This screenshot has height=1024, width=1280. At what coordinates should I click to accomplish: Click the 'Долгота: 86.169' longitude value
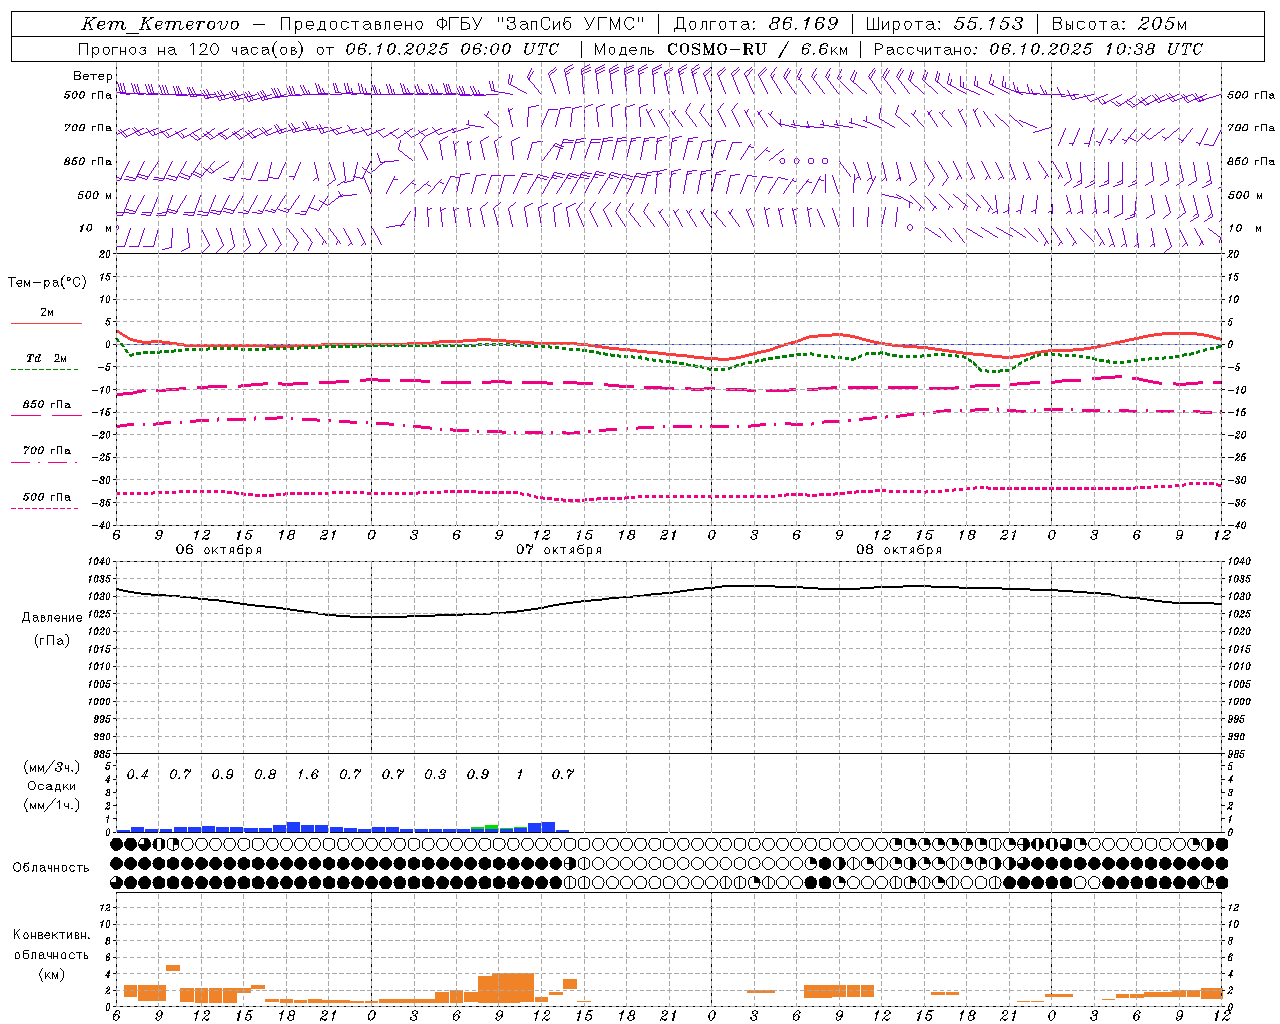[x=756, y=24]
